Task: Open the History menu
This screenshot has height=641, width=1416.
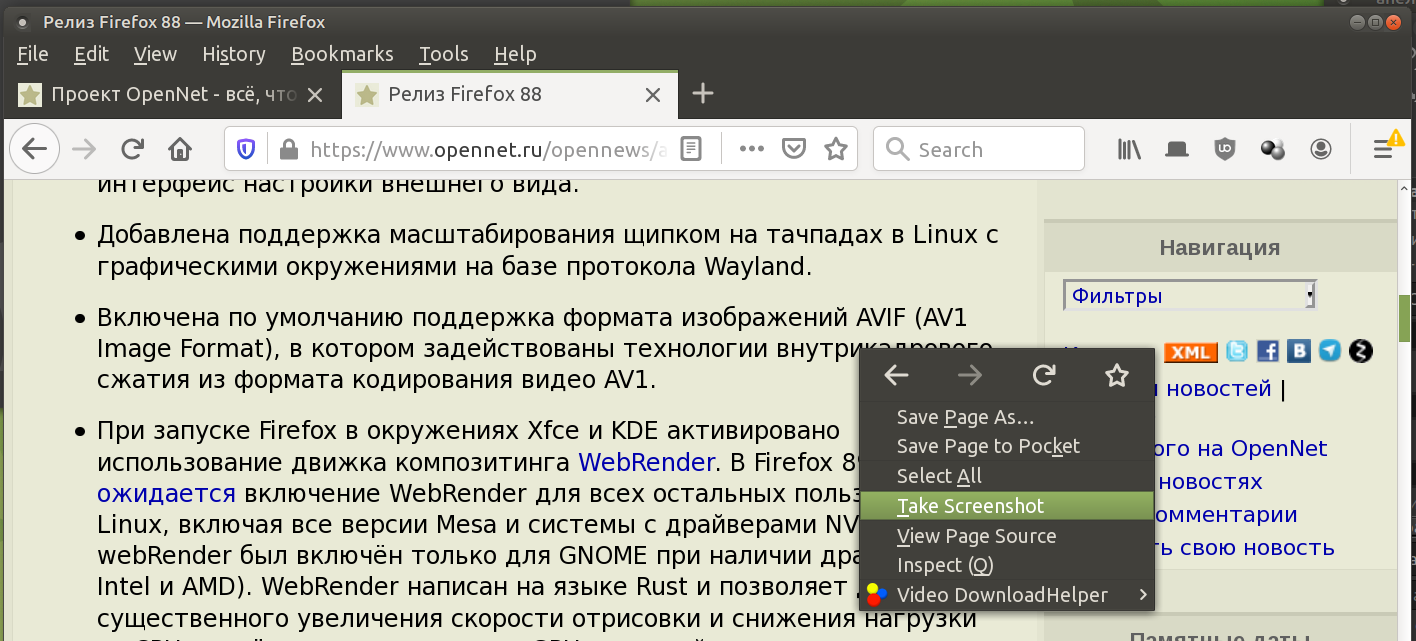Action: click(234, 54)
